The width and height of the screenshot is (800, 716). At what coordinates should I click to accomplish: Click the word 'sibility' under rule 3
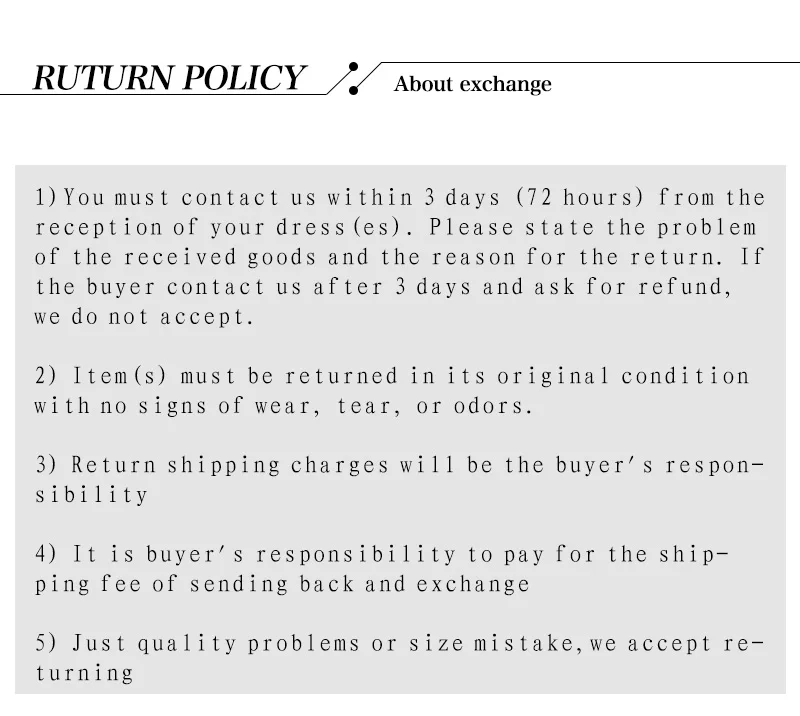(x=91, y=495)
